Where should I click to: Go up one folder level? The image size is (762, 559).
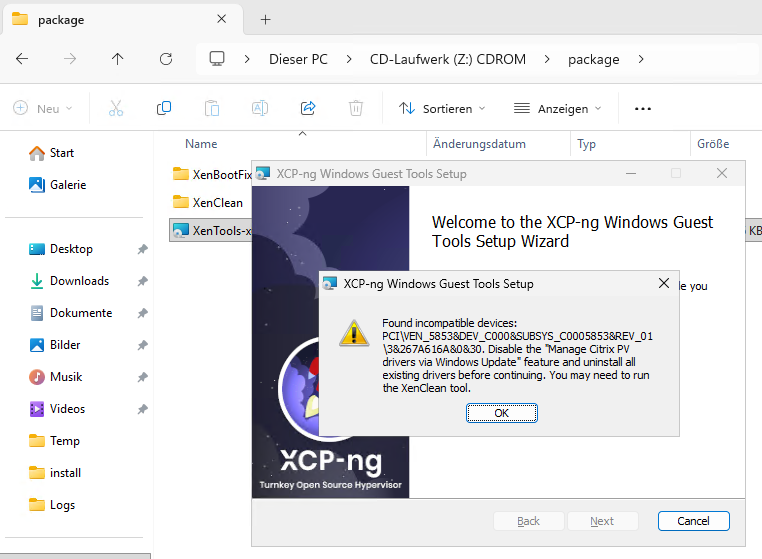(x=118, y=59)
